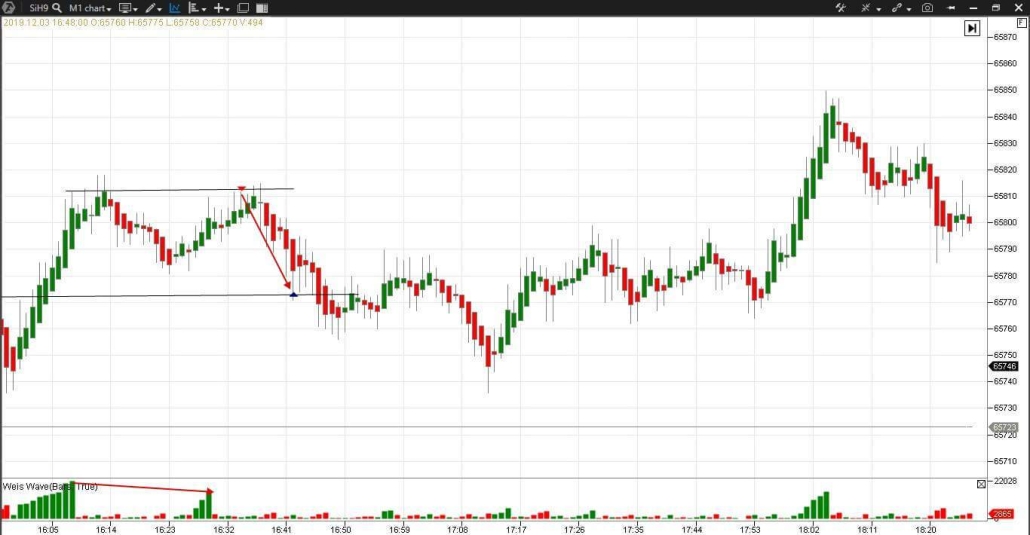
Task: Click the F button above price scale
Action: [x=1022, y=23]
